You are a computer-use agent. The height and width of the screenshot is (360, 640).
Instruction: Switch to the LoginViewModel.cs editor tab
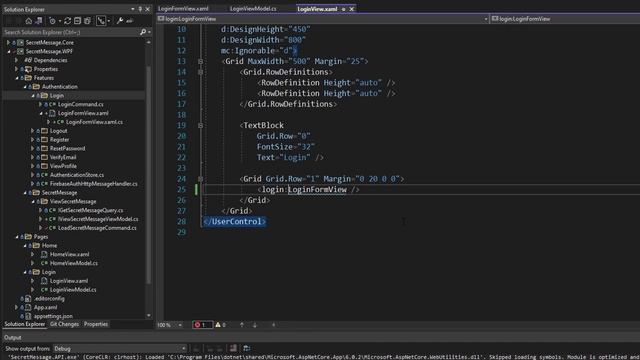253,9
